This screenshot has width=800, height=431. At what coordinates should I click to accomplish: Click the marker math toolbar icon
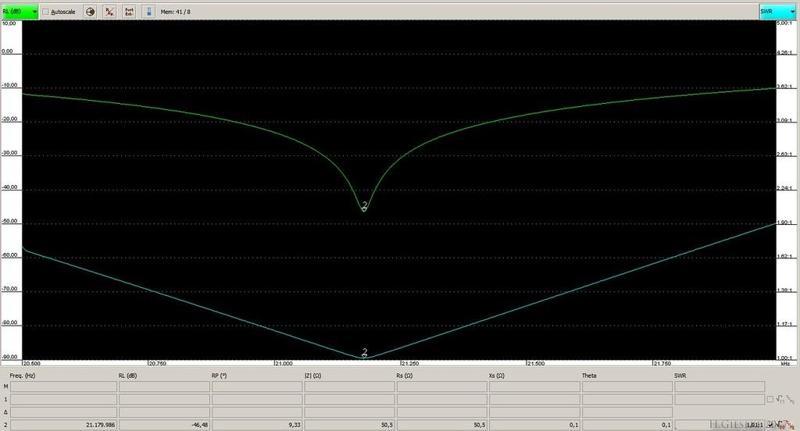click(109, 11)
